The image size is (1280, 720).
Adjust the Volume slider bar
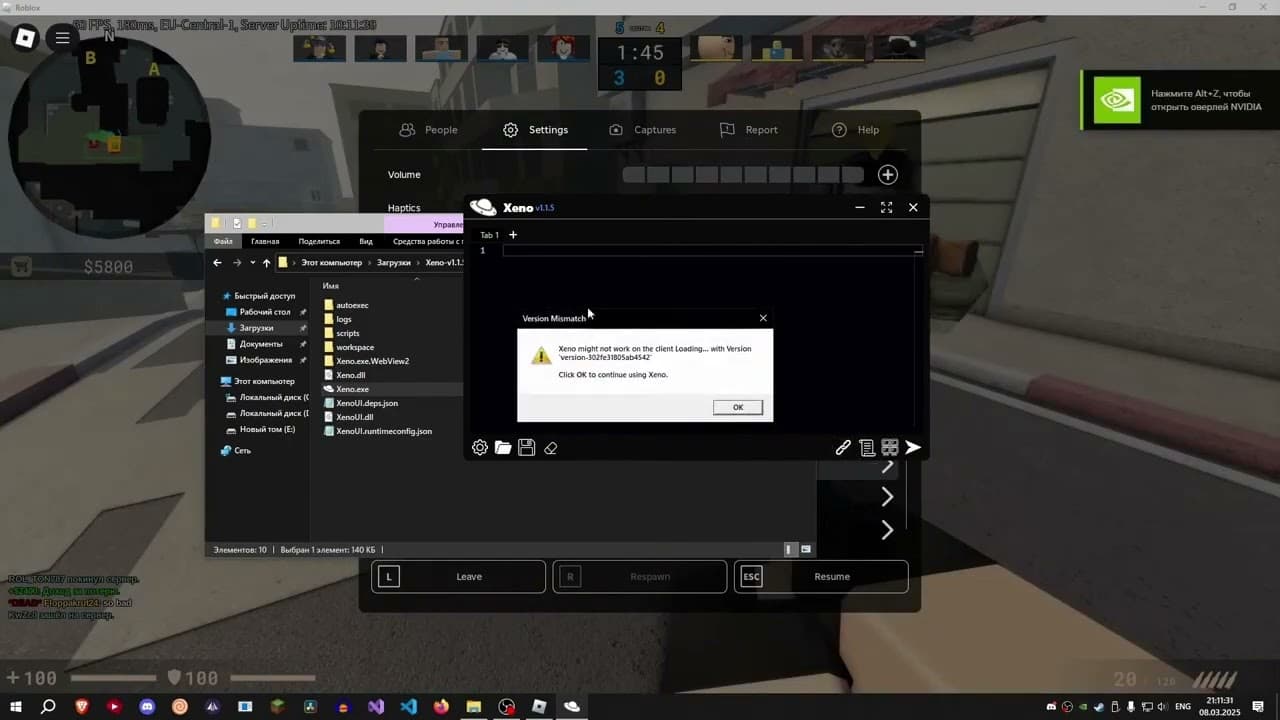tap(743, 175)
